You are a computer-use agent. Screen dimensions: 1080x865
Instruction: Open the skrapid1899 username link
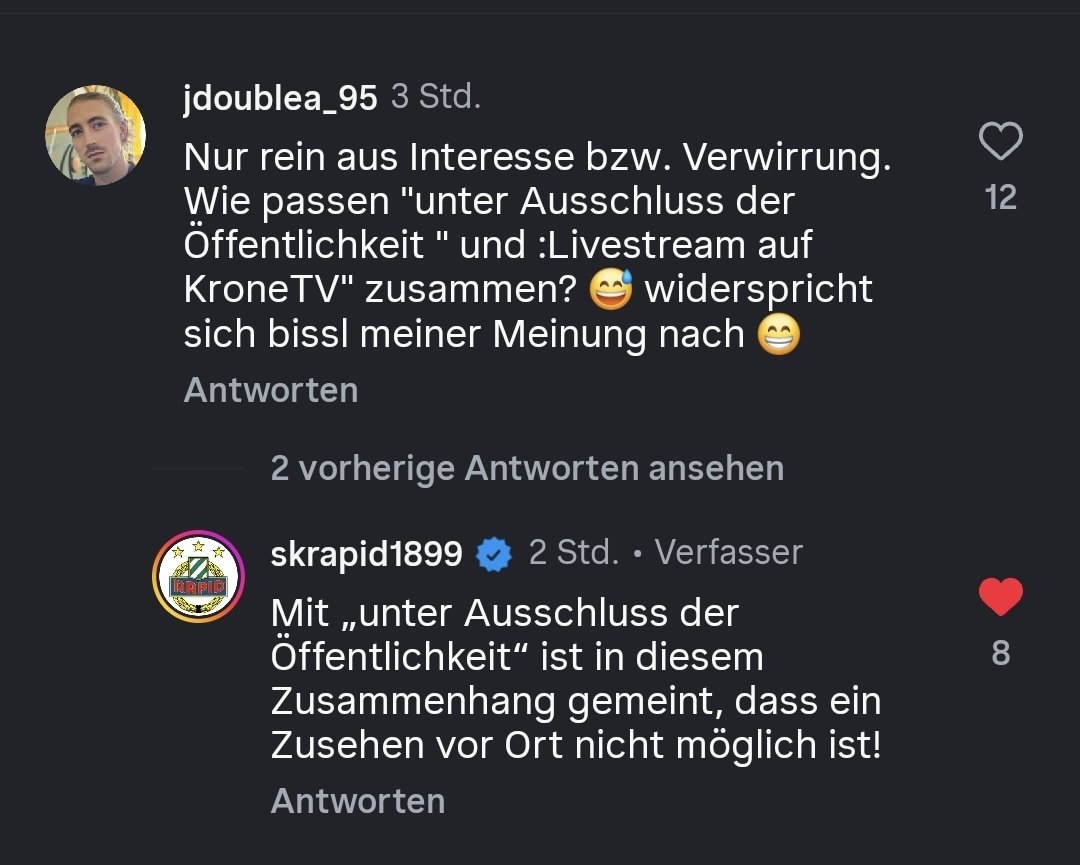(x=366, y=553)
